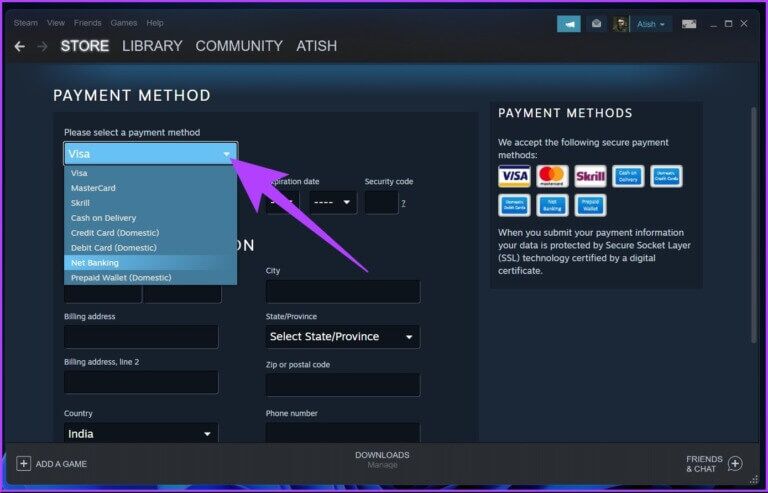Click the Add a Game plus icon

[x=24, y=463]
